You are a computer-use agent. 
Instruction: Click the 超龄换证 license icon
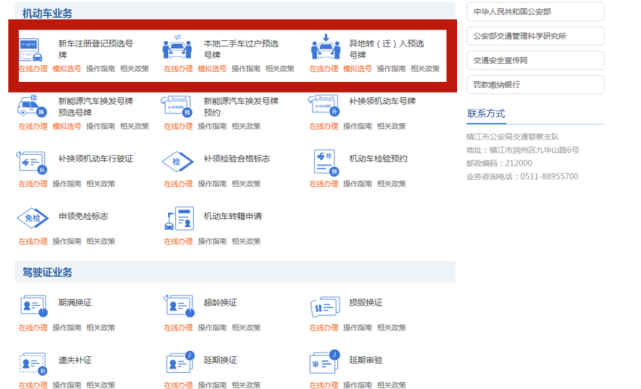(x=179, y=306)
